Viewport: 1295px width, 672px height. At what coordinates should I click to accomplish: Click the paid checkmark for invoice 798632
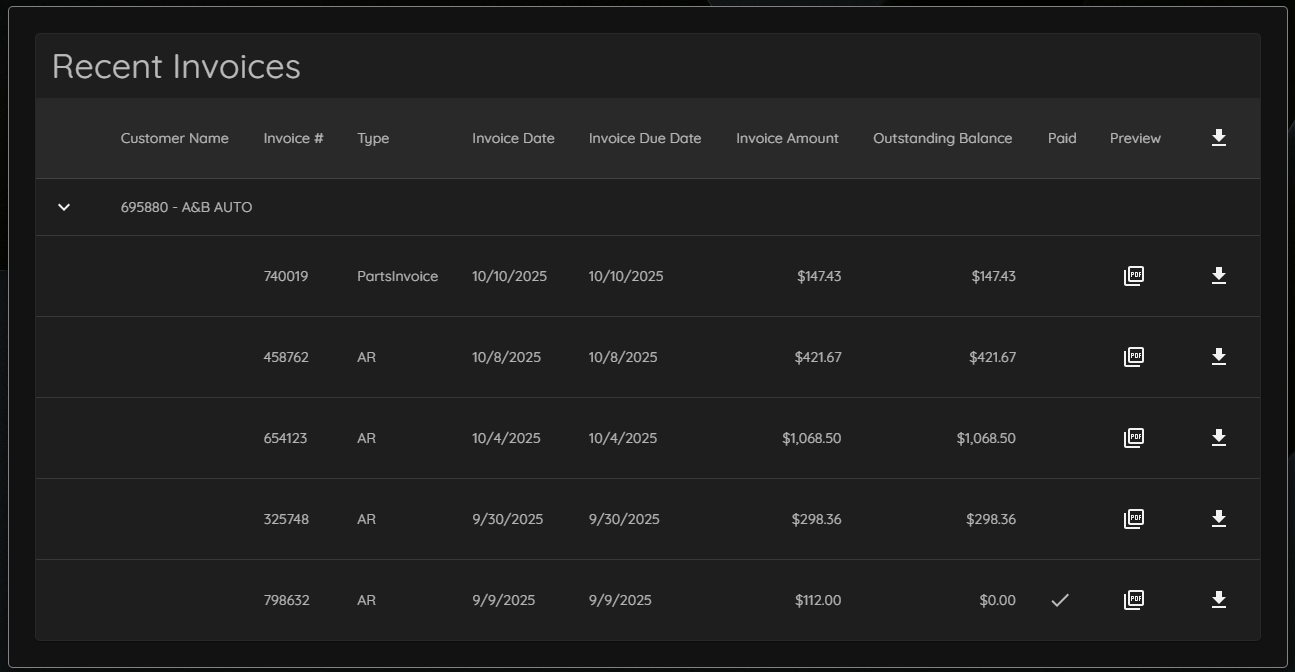(x=1060, y=600)
